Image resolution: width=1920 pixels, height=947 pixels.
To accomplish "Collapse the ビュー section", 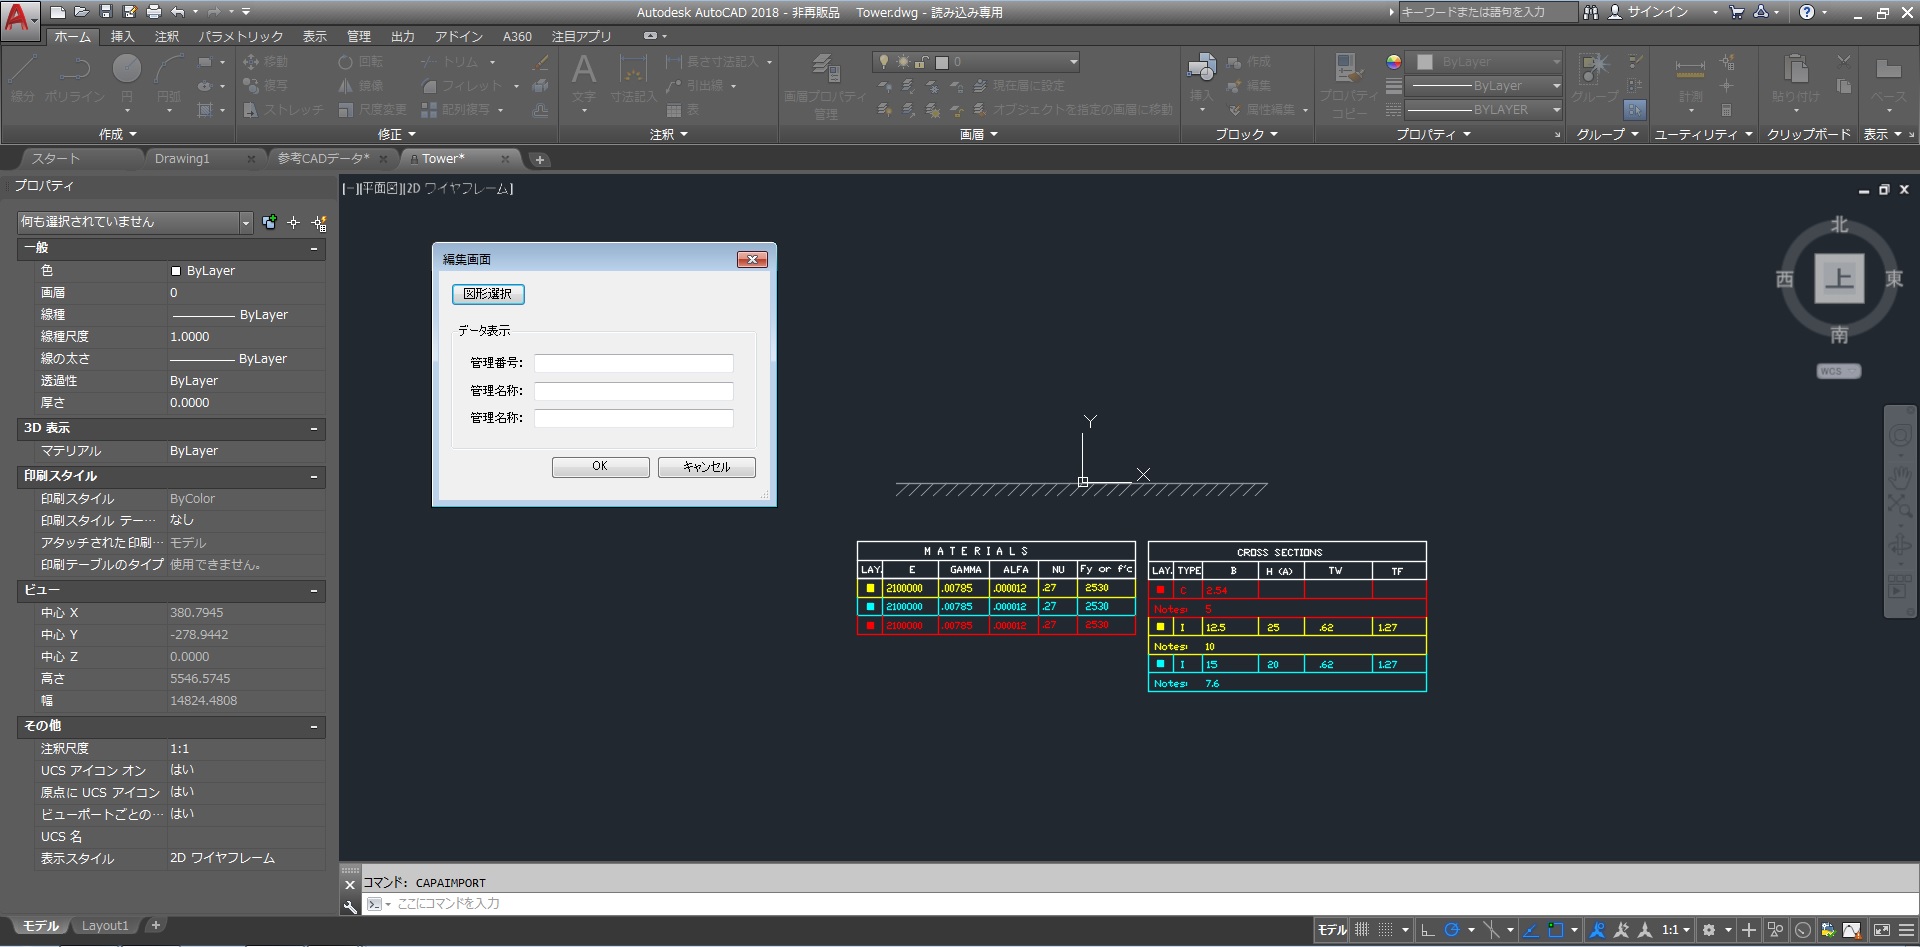I will pos(314,591).
